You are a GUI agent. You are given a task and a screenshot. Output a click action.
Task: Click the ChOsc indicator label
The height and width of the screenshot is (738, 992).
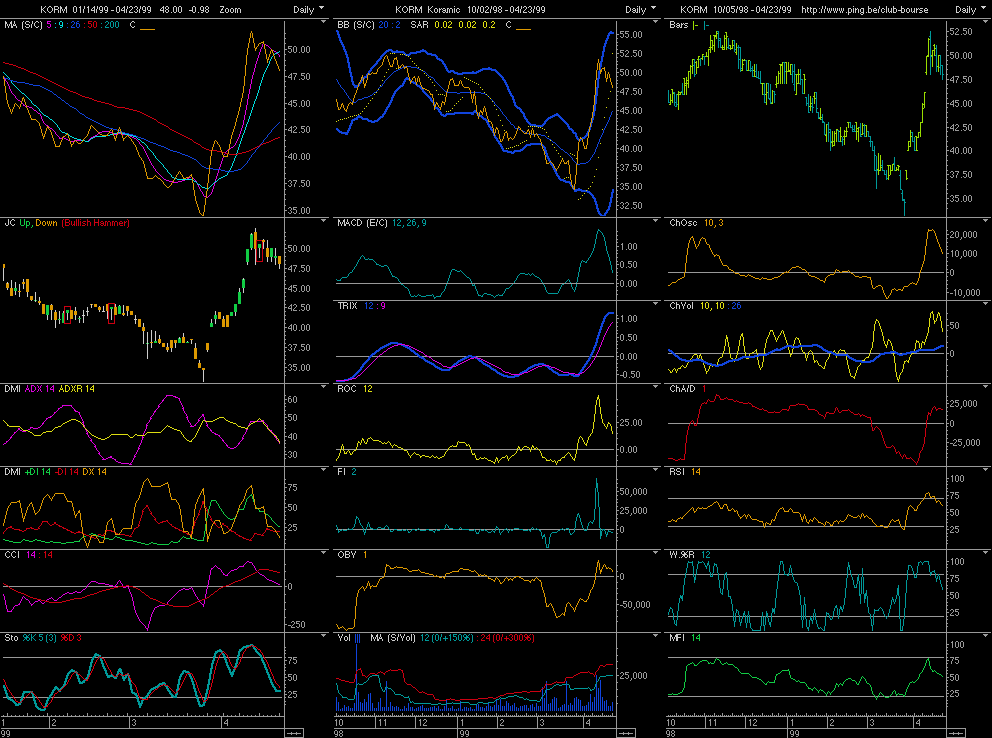[x=683, y=223]
